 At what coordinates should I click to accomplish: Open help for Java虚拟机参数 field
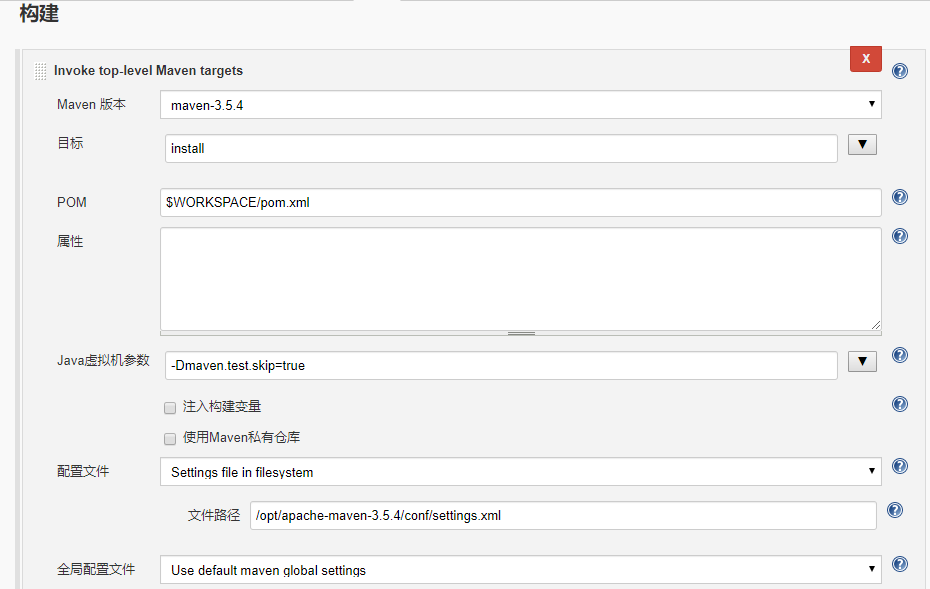[x=900, y=355]
